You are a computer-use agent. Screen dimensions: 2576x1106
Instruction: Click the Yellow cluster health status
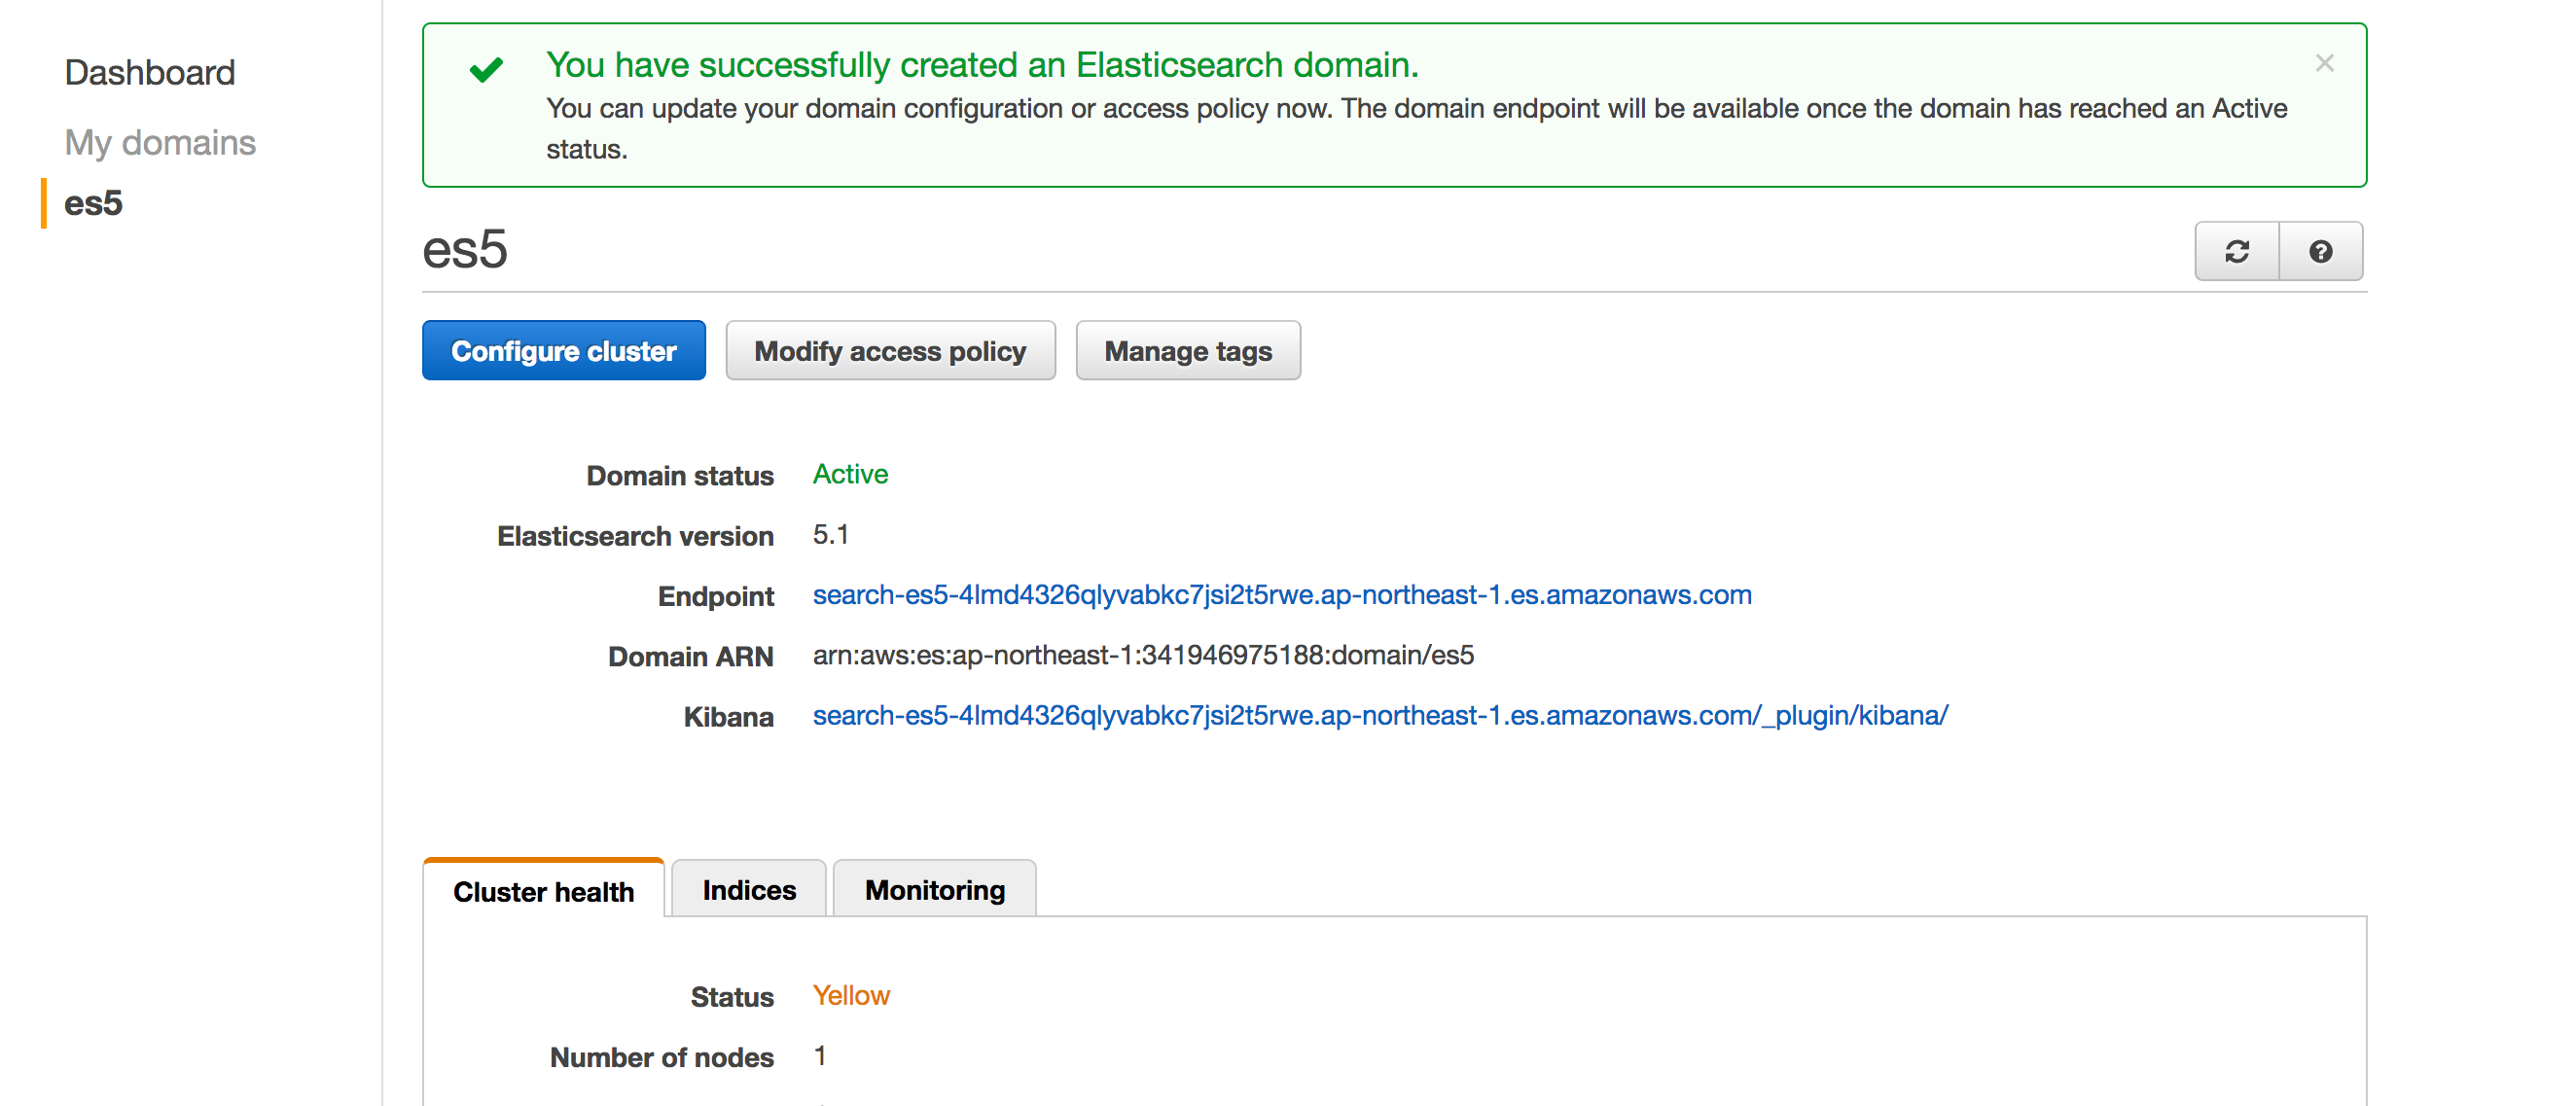click(x=851, y=995)
